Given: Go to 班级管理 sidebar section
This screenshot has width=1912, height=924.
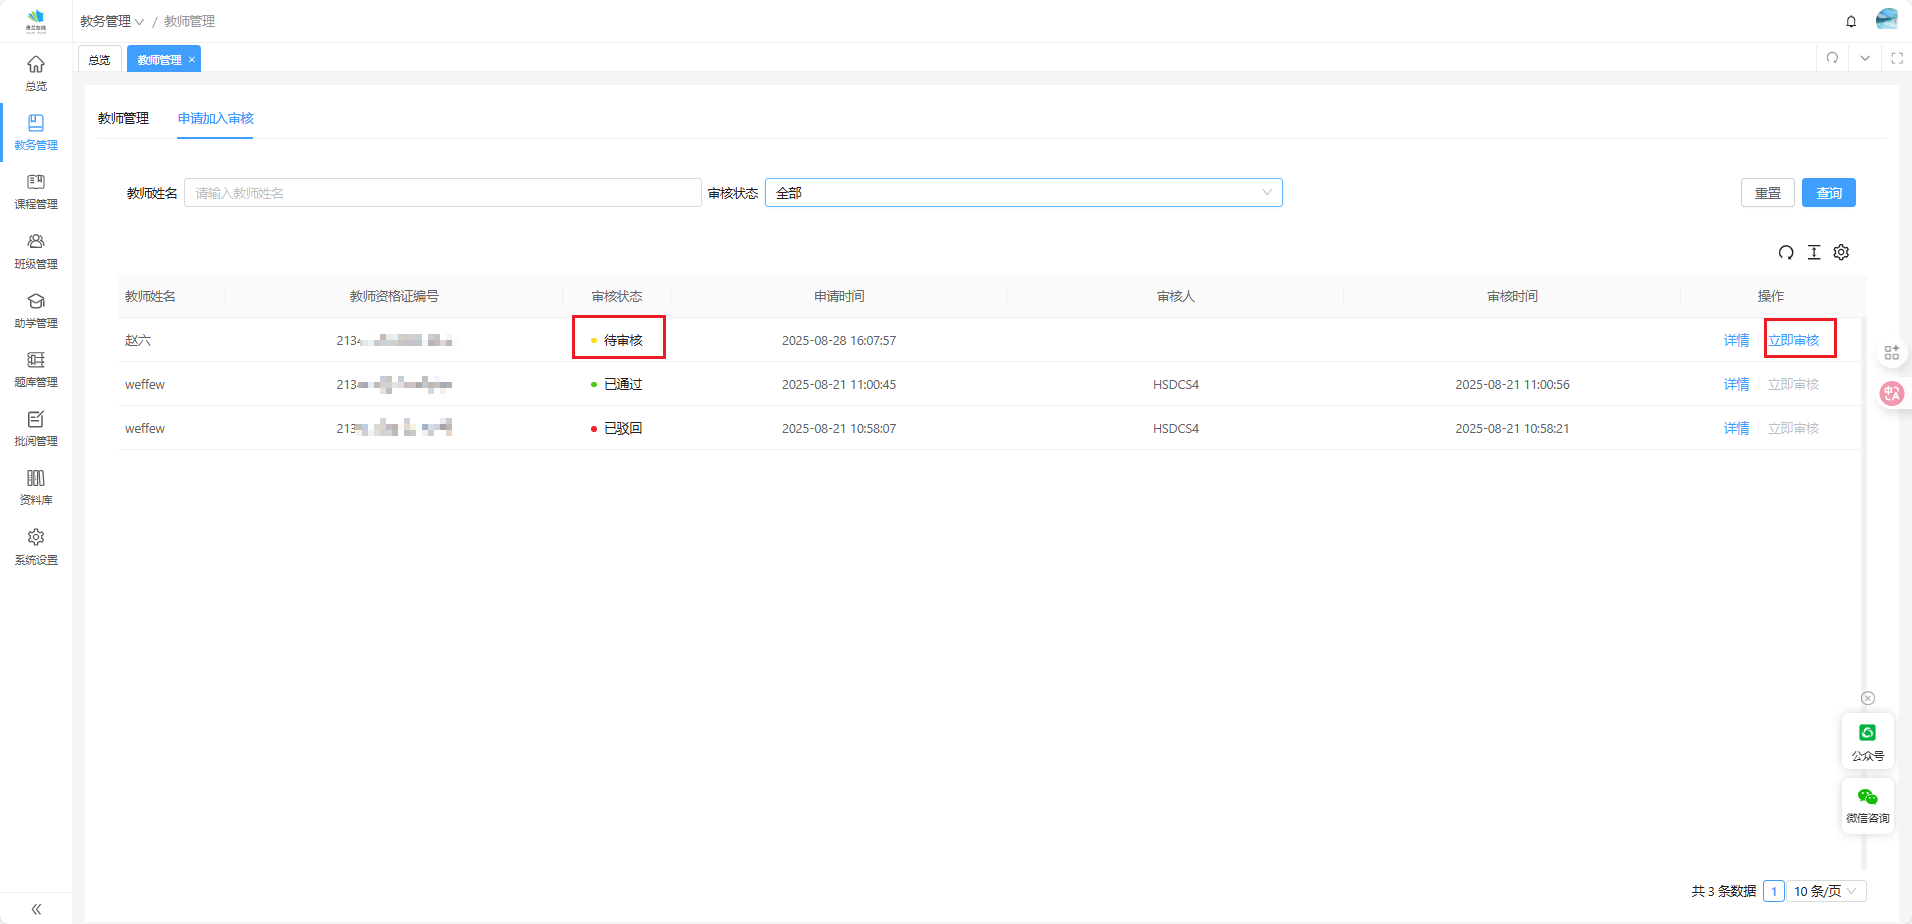Looking at the screenshot, I should coord(36,251).
